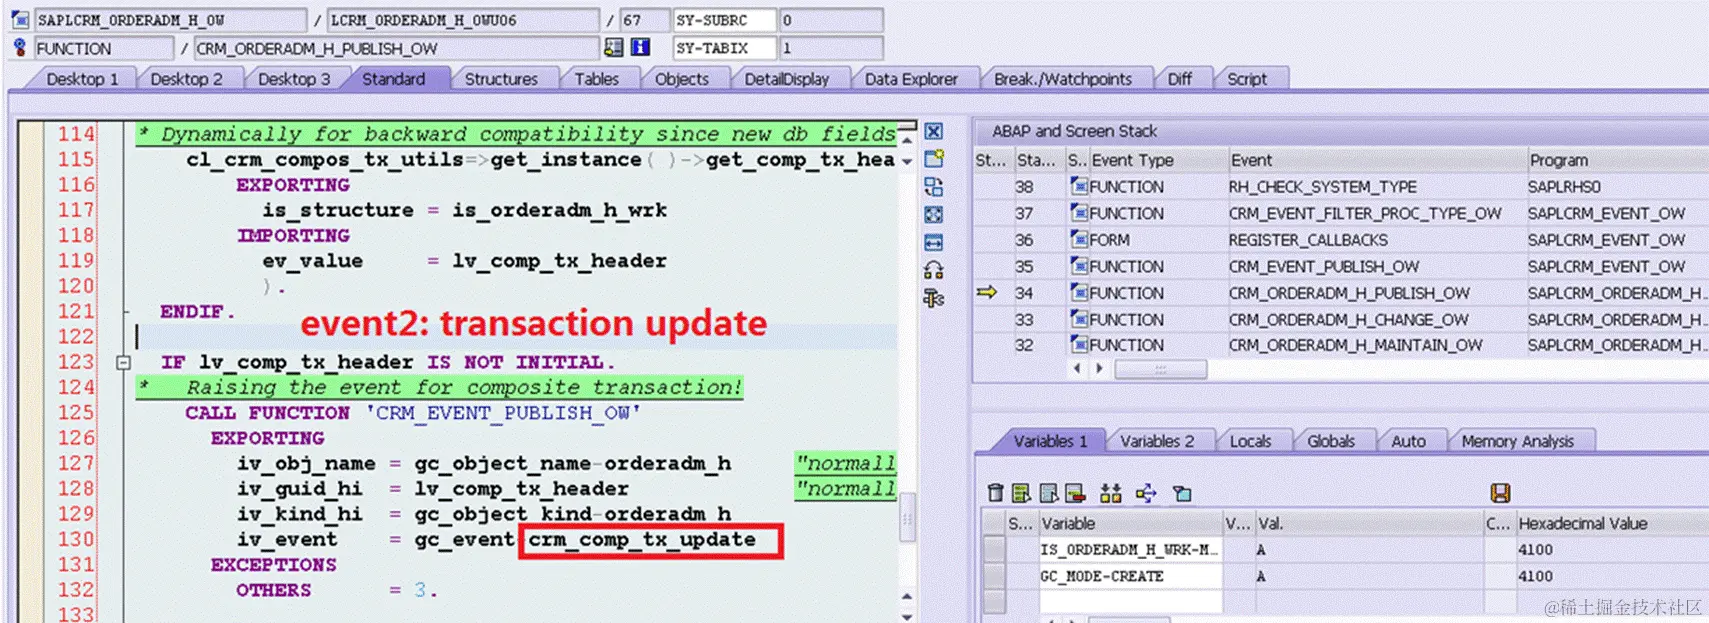
Task: Click the signpost tool icon under the headphones
Action: pyautogui.click(x=933, y=297)
